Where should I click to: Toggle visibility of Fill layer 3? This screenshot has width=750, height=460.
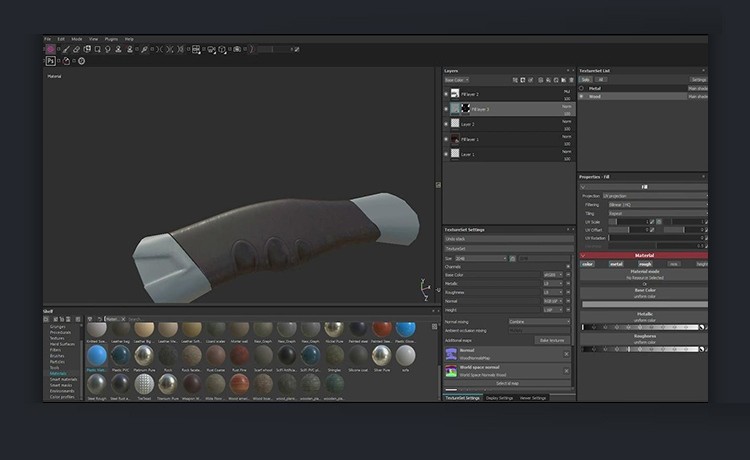click(x=446, y=109)
